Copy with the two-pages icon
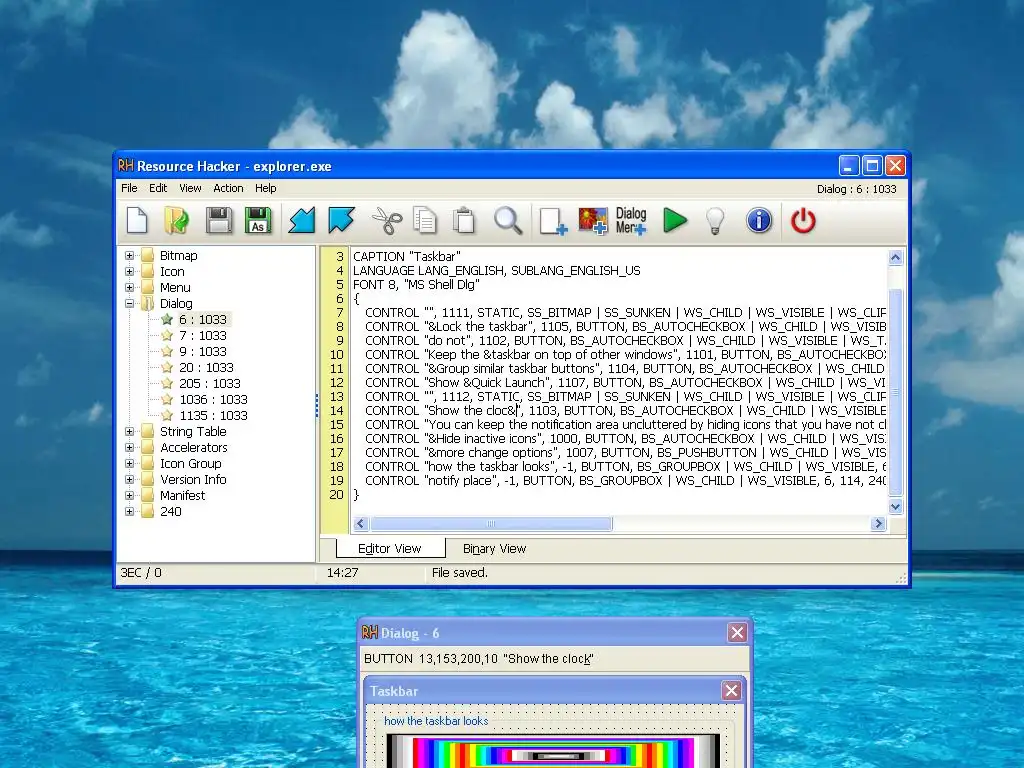The width and height of the screenshot is (1024, 768). coord(425,220)
